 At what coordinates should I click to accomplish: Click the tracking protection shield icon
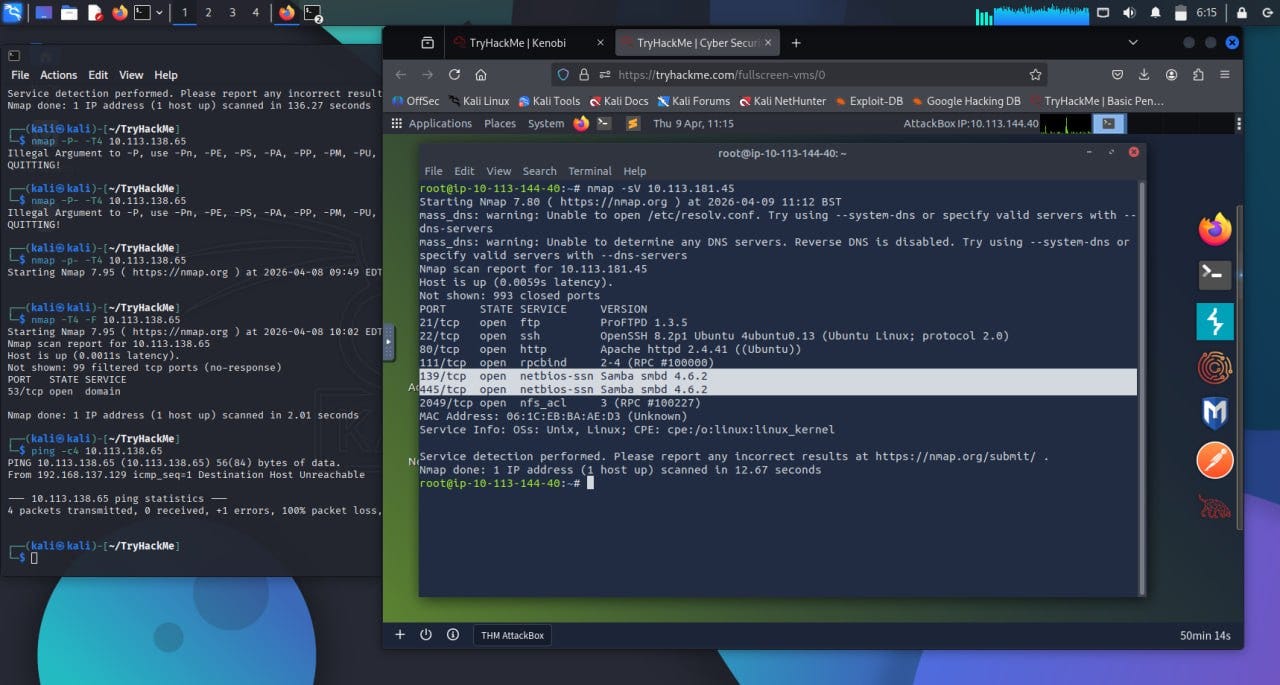[563, 75]
